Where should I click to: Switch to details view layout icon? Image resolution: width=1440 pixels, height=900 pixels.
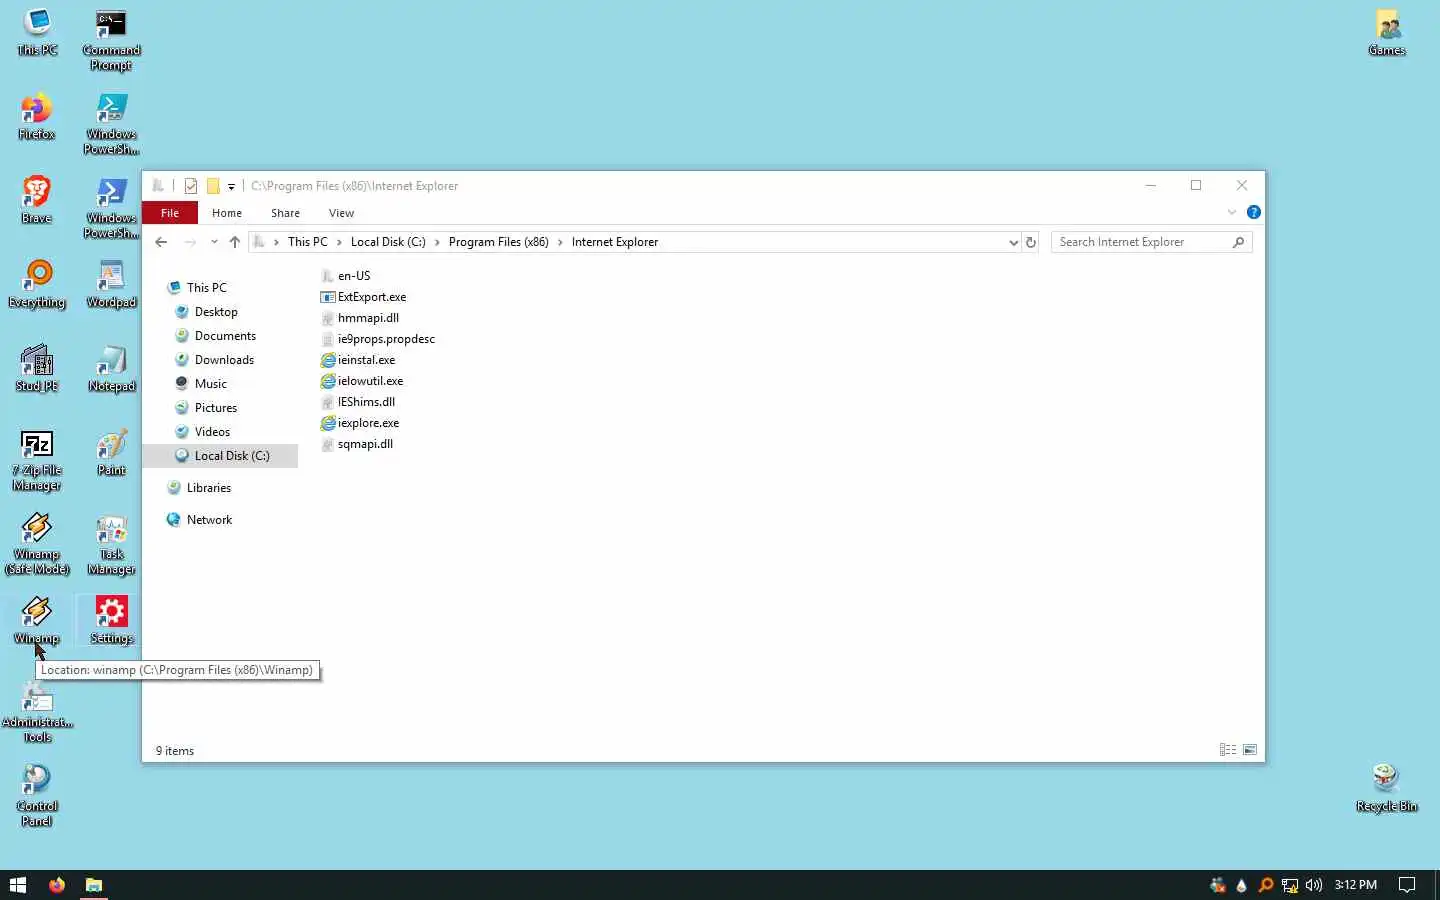click(x=1228, y=750)
